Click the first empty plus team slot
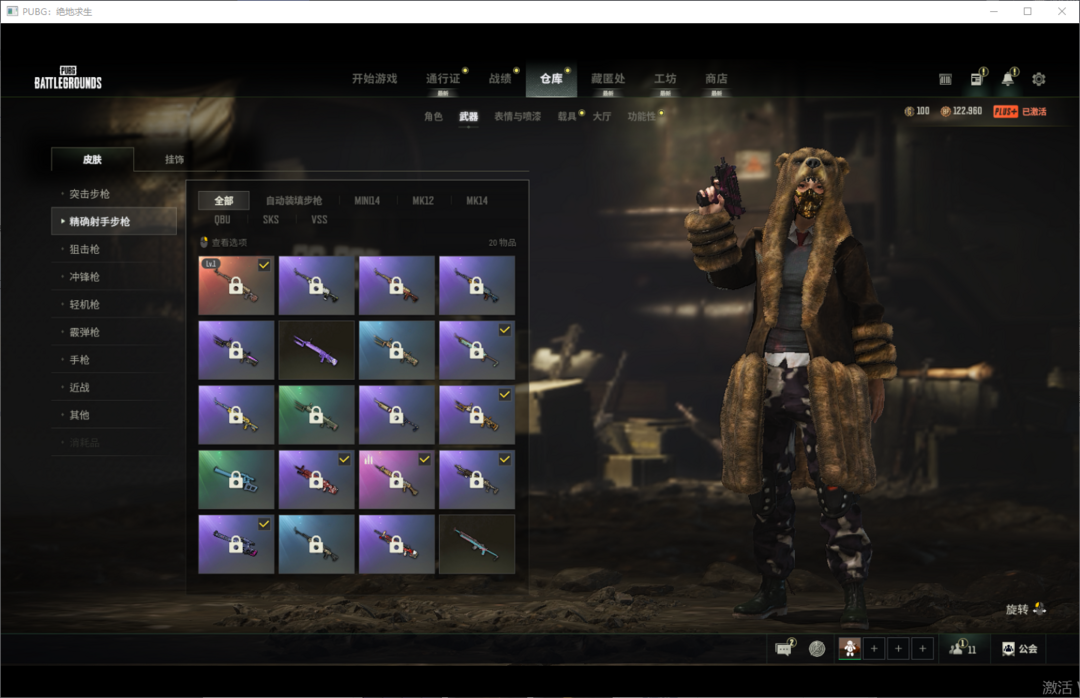Screen dimensions: 1080x698 [874, 648]
